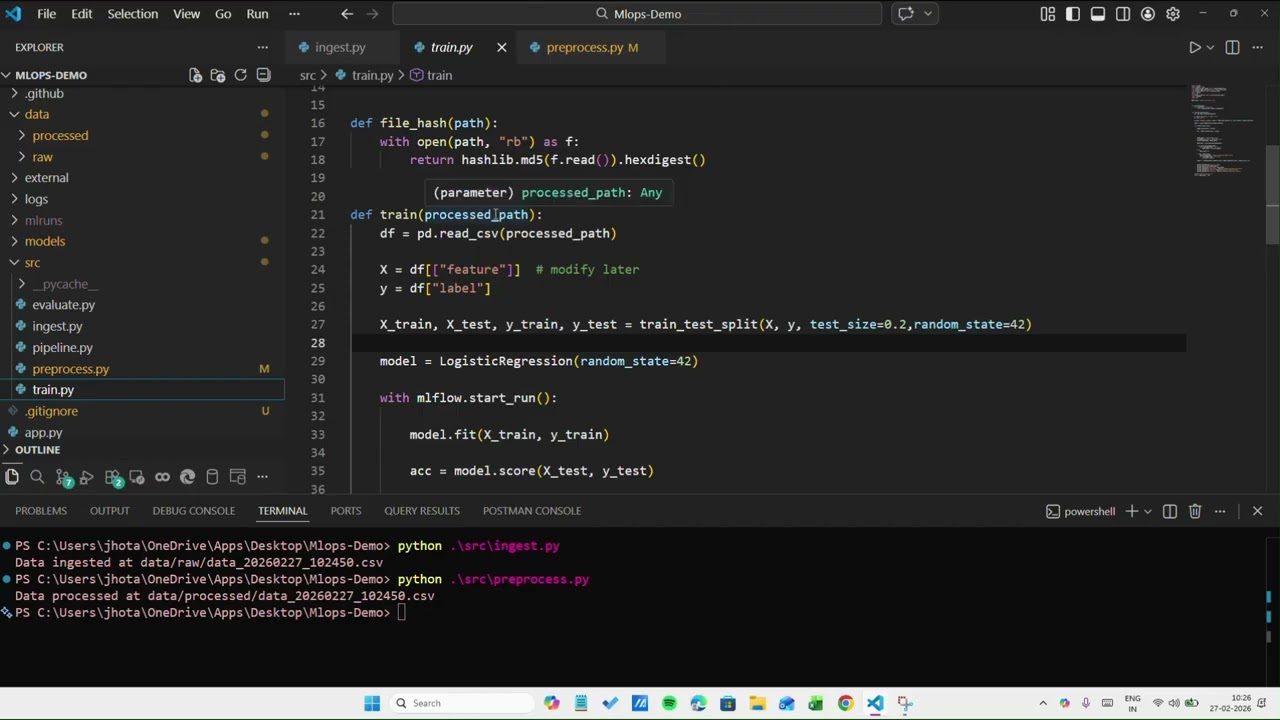Open the database cylinder view icon
The width and height of the screenshot is (1280, 720).
click(x=212, y=477)
